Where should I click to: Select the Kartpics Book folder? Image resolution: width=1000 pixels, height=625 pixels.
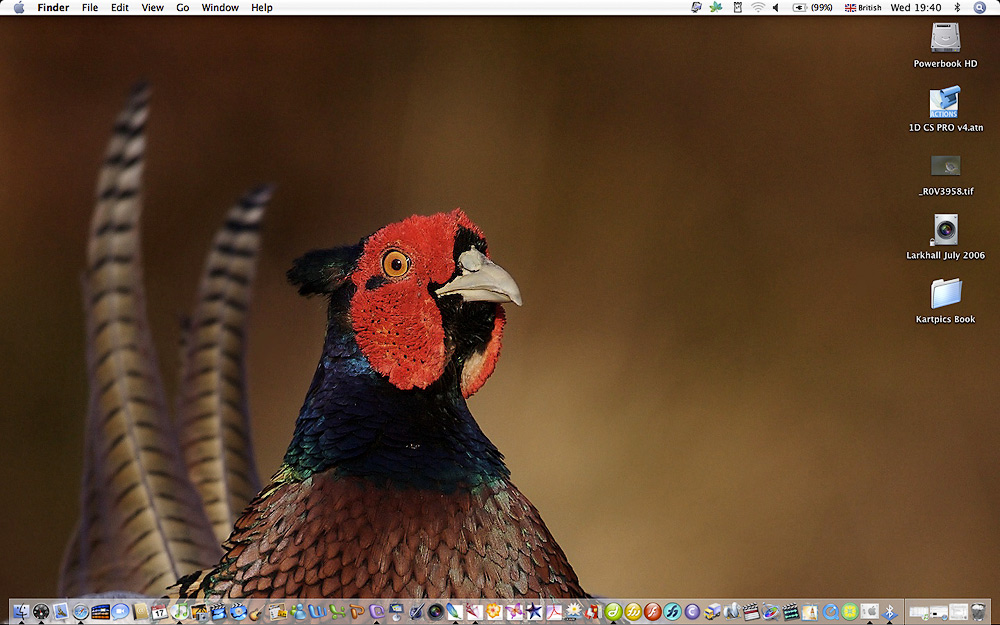tap(945, 293)
